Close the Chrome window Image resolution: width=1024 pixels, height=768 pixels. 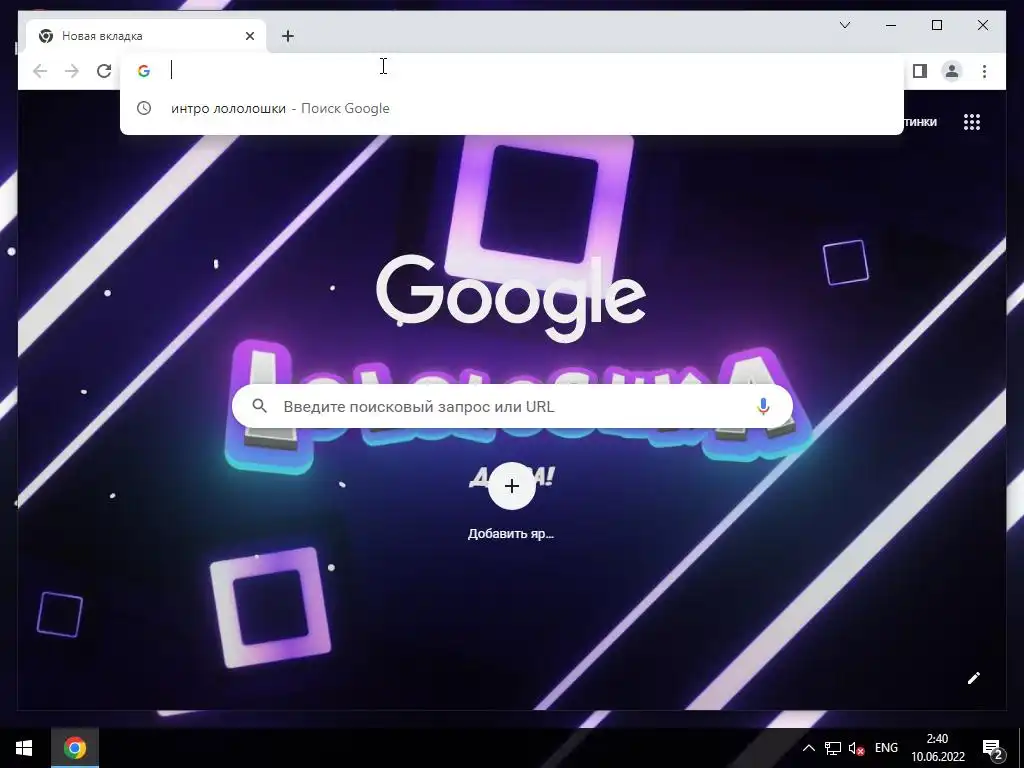point(982,25)
